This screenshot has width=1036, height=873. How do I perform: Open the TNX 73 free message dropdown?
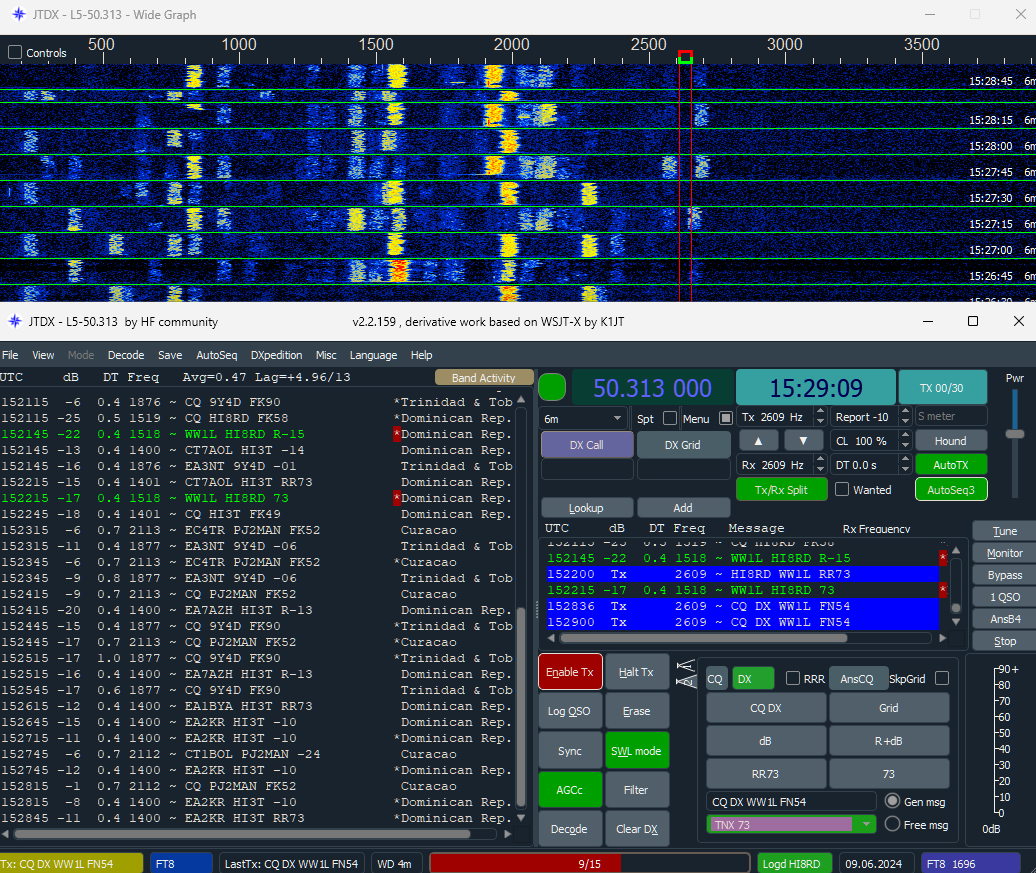[792, 824]
